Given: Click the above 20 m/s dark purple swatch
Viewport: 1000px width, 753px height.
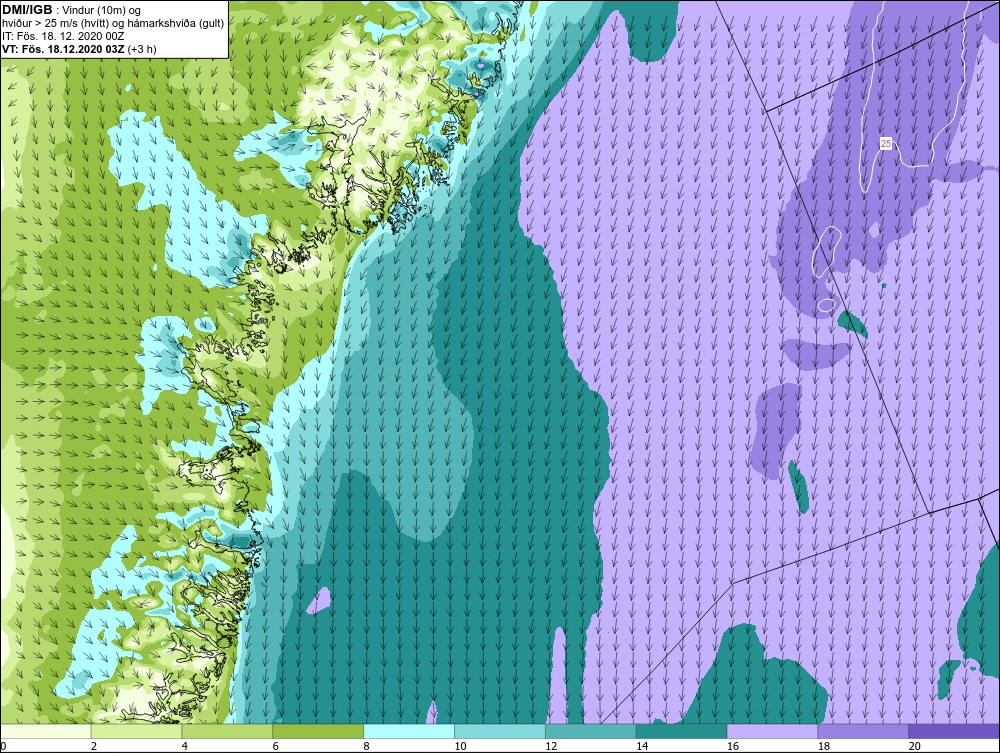Looking at the screenshot, I should tap(954, 731).
